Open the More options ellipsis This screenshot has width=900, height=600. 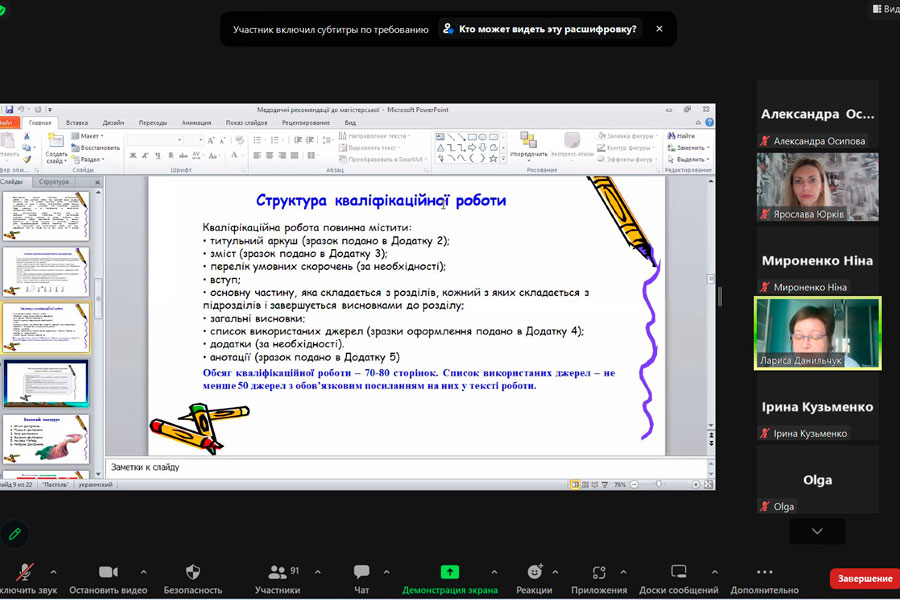pyautogui.click(x=764, y=572)
